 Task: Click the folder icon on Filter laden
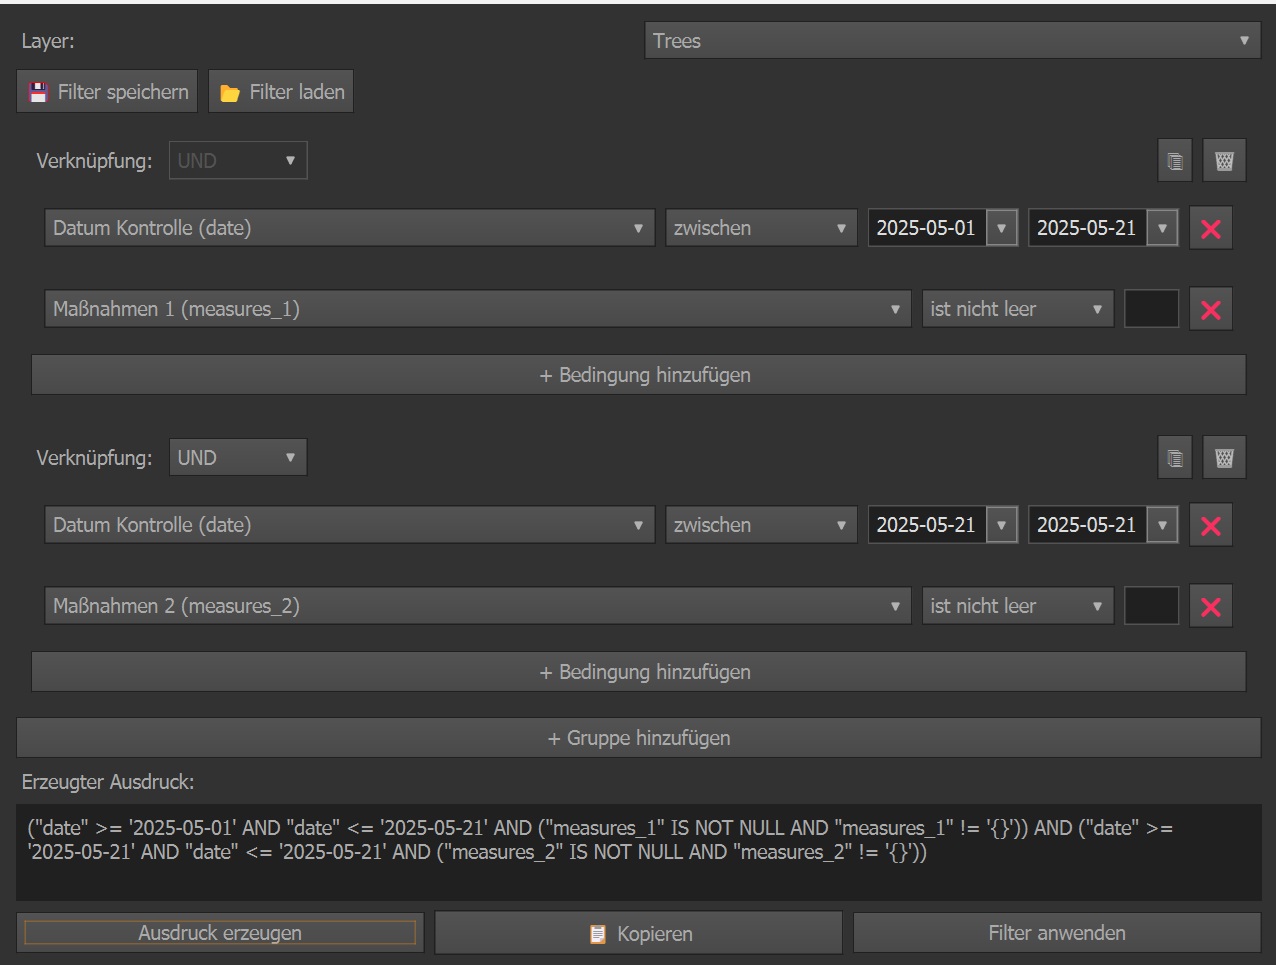click(x=232, y=91)
